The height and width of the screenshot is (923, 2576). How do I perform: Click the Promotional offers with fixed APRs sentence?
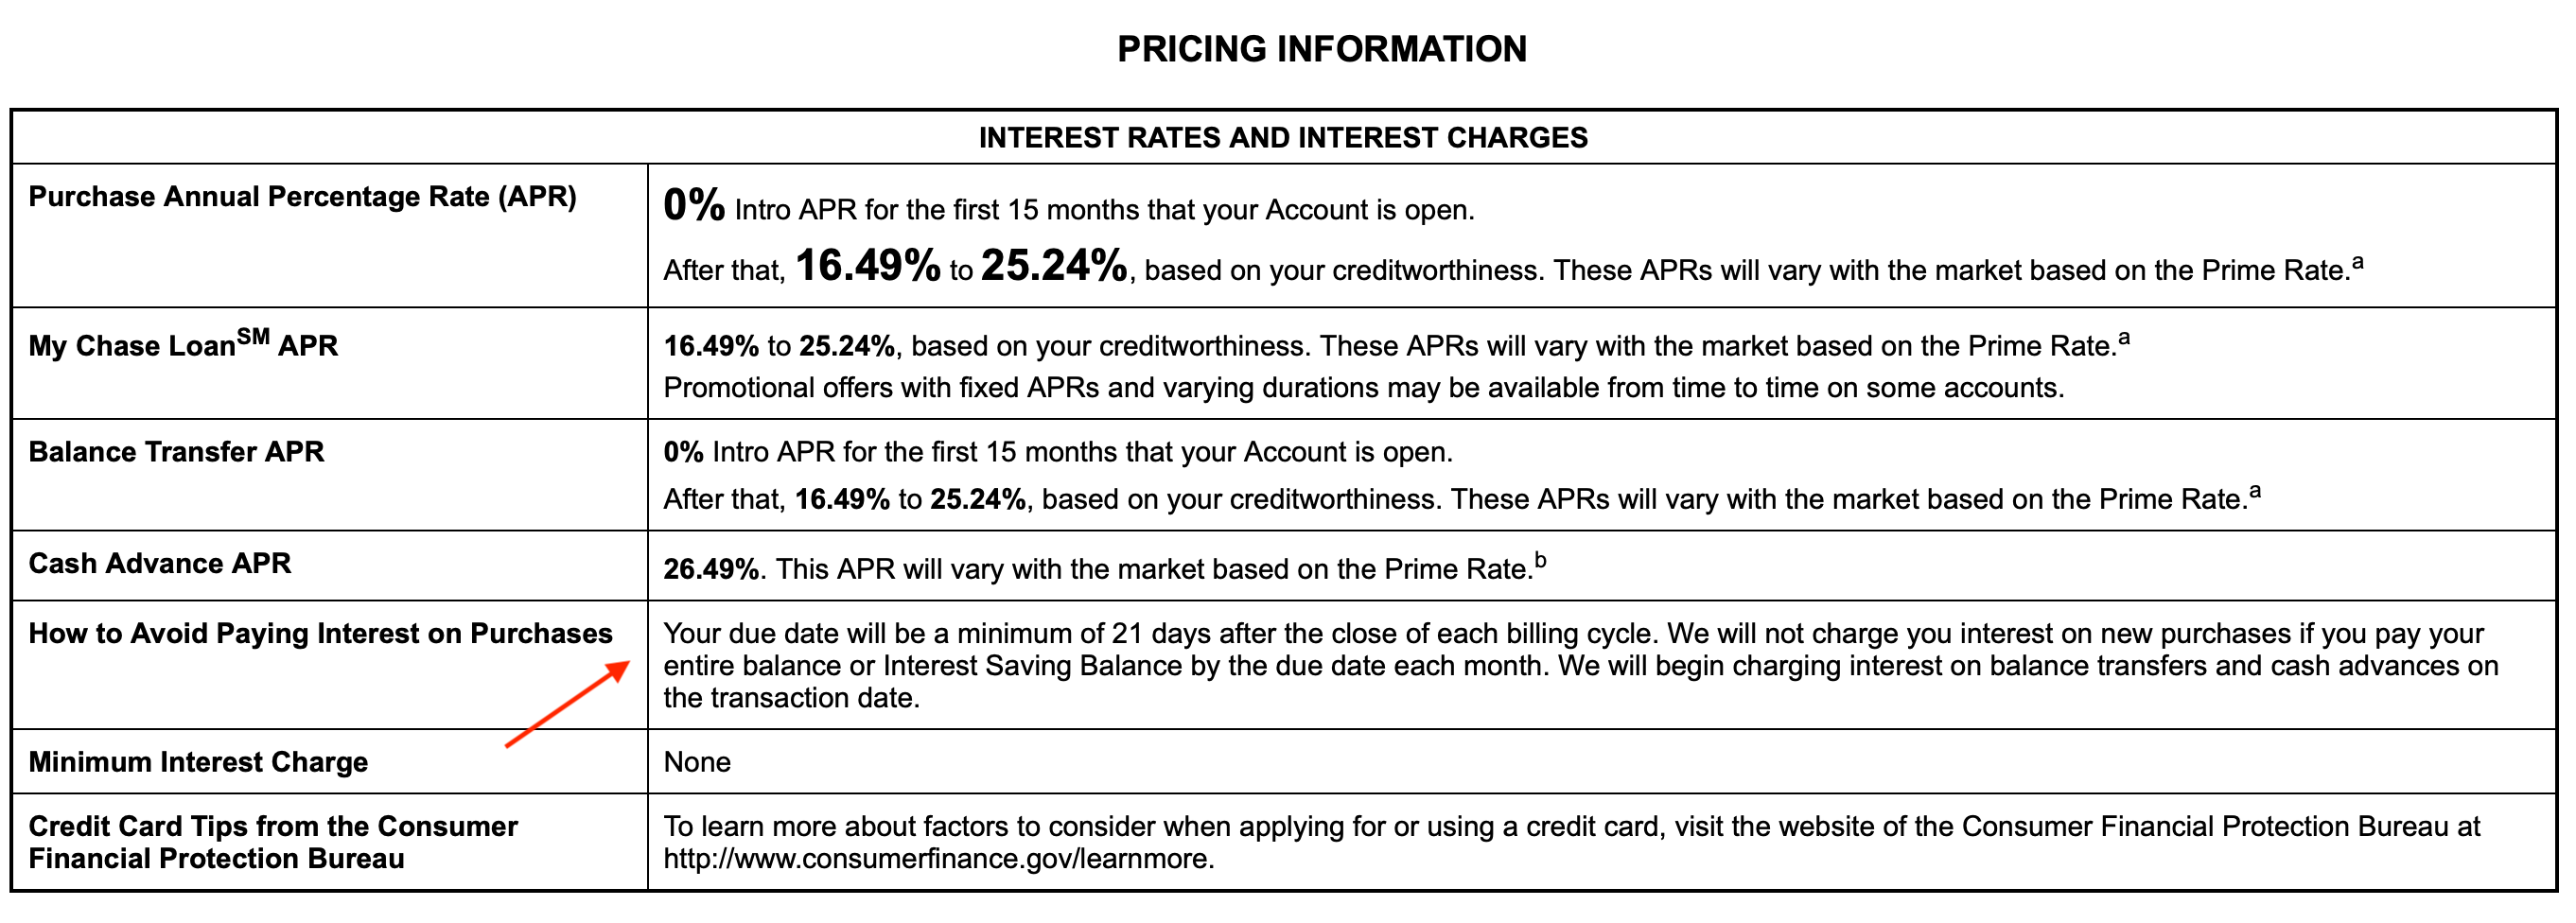(x=1363, y=388)
